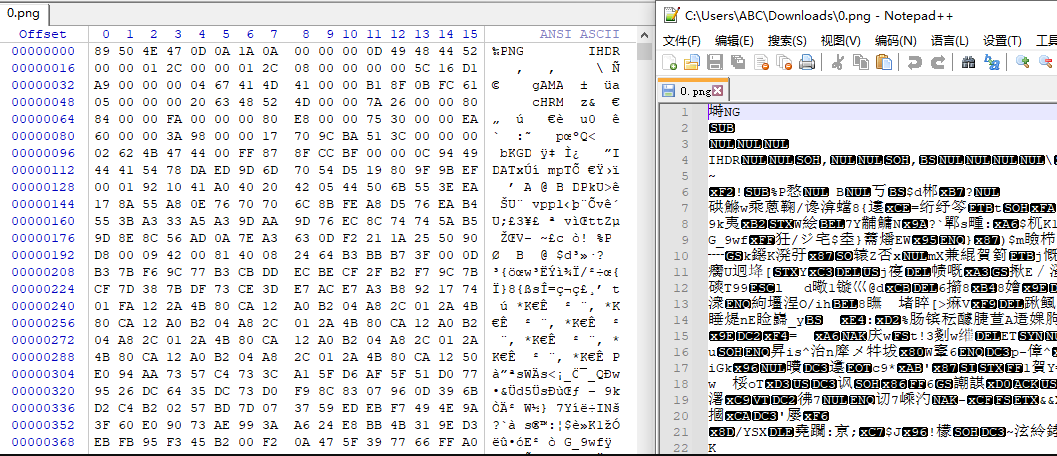Click the Cut scissors icon
Image resolution: width=1057 pixels, height=456 pixels.
pos(837,63)
